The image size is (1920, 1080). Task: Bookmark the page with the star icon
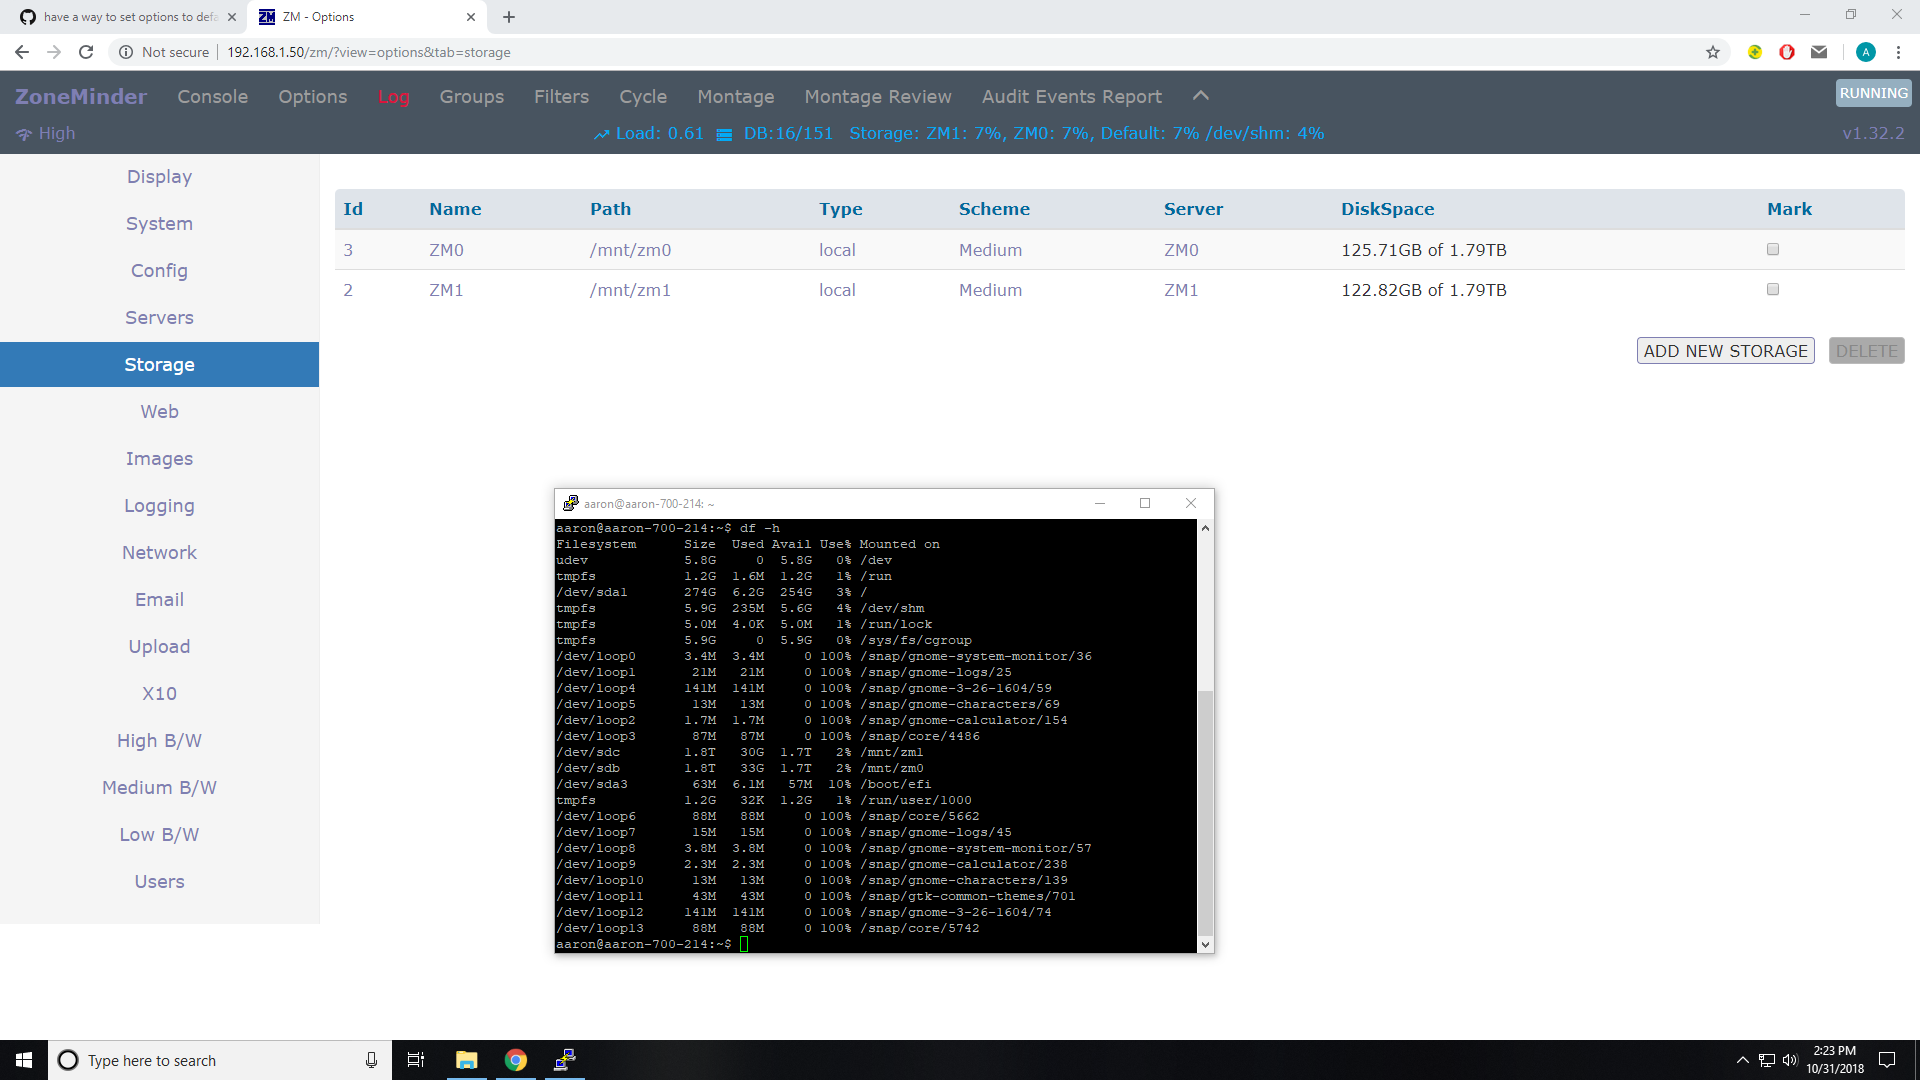1713,52
